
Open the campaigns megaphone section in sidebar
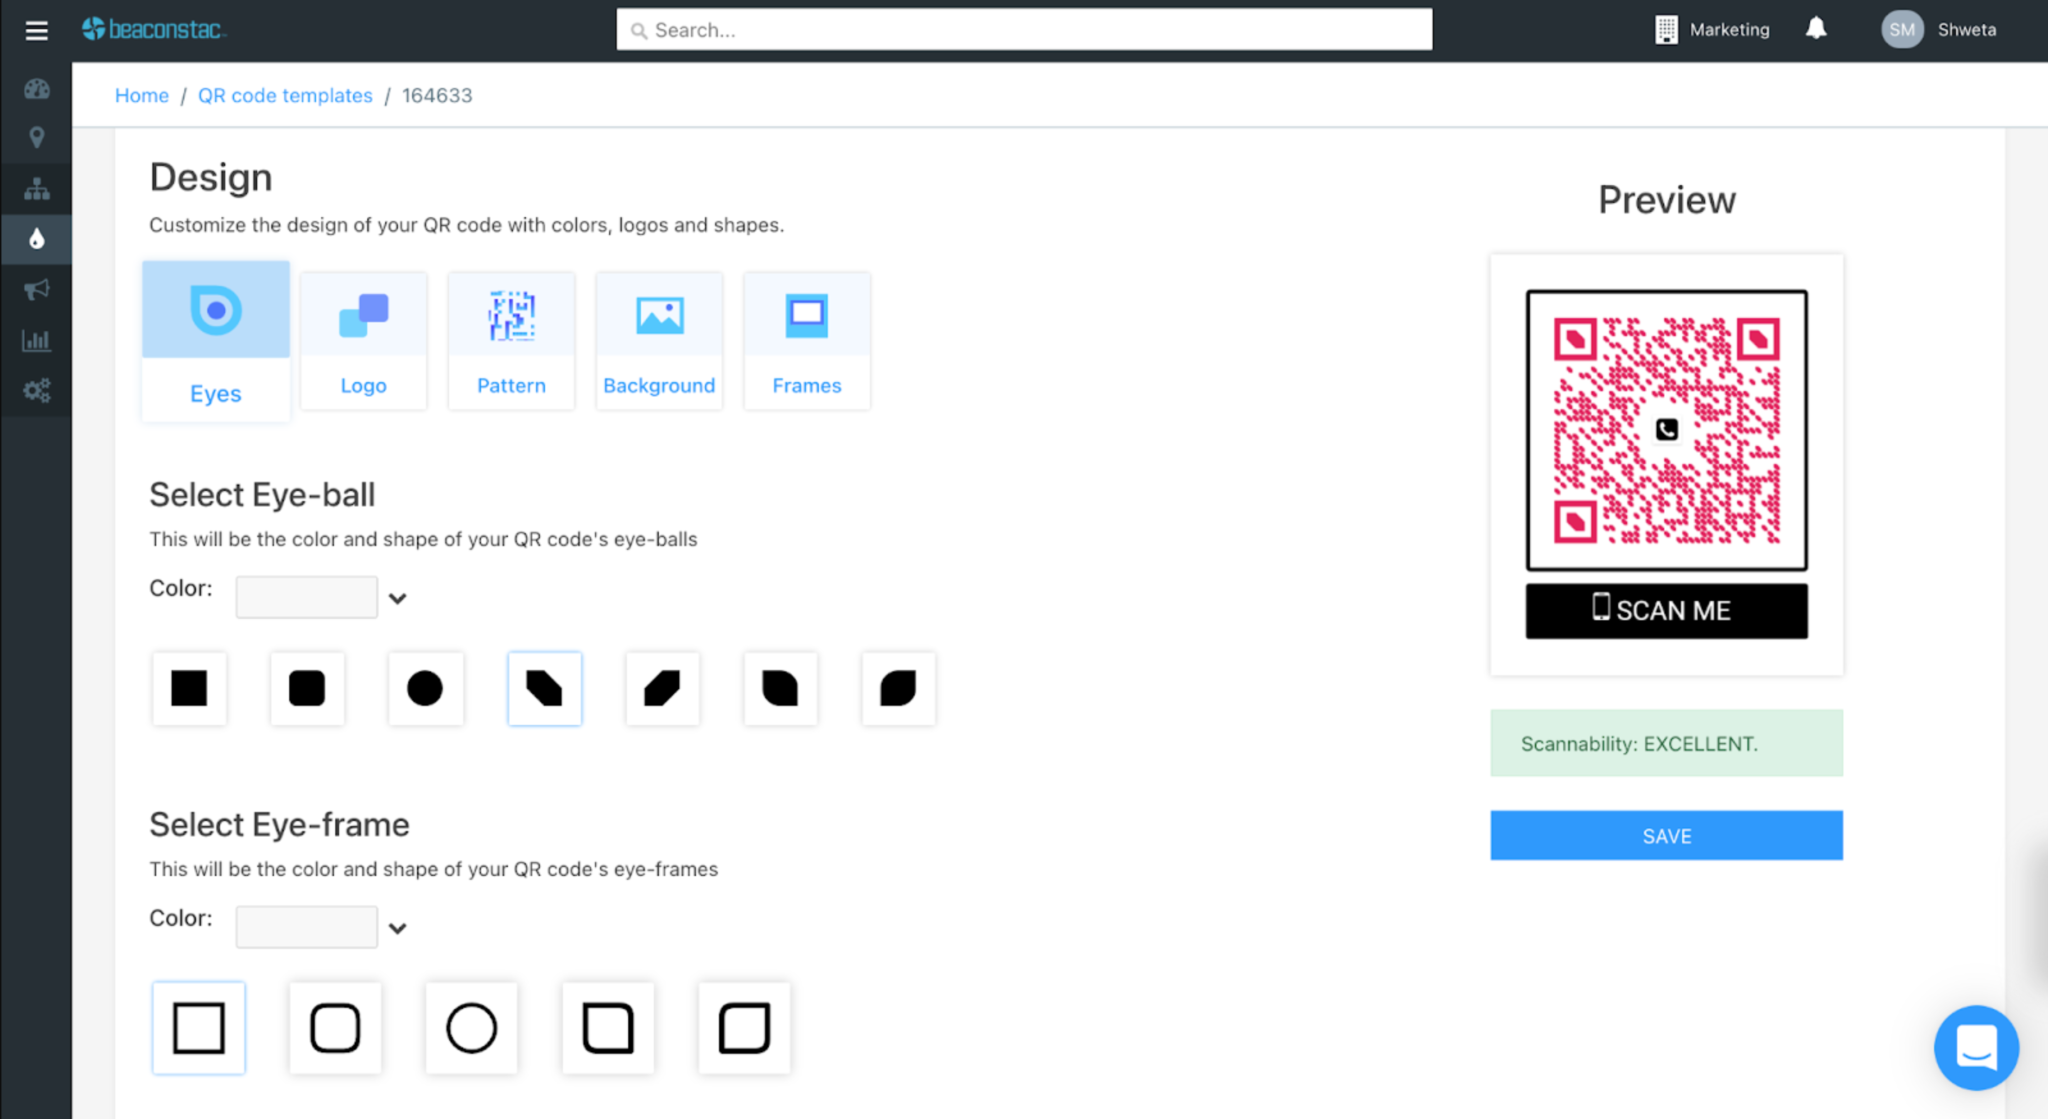36,290
